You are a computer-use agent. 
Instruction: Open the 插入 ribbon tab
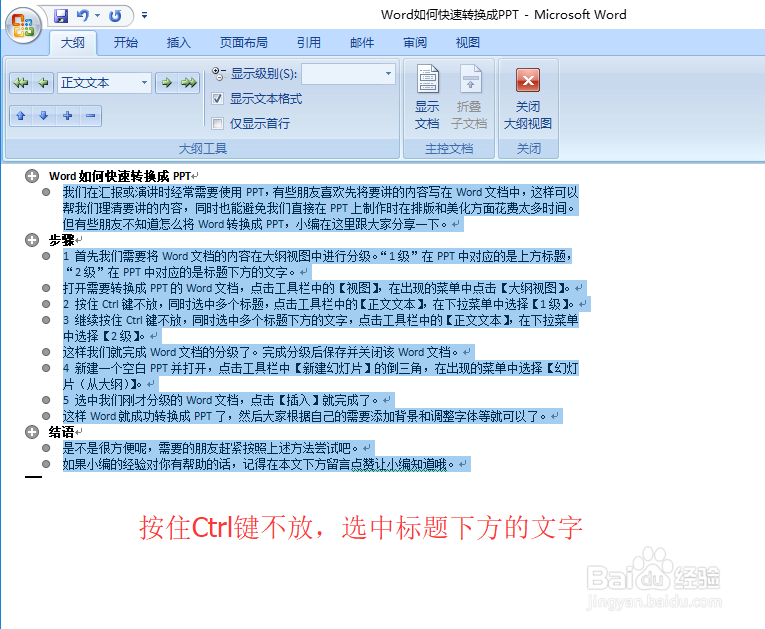point(179,43)
